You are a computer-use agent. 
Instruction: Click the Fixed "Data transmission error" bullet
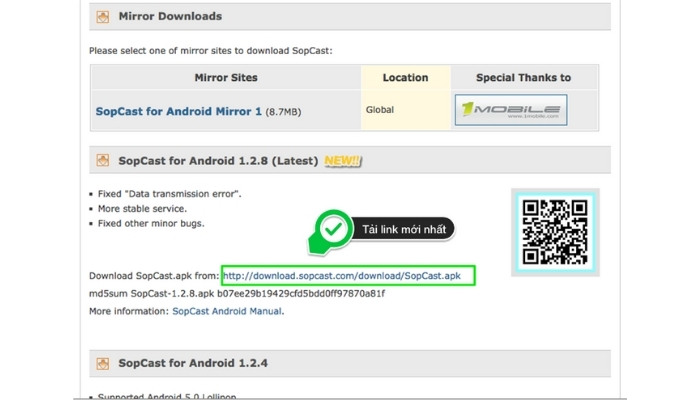(x=170, y=194)
